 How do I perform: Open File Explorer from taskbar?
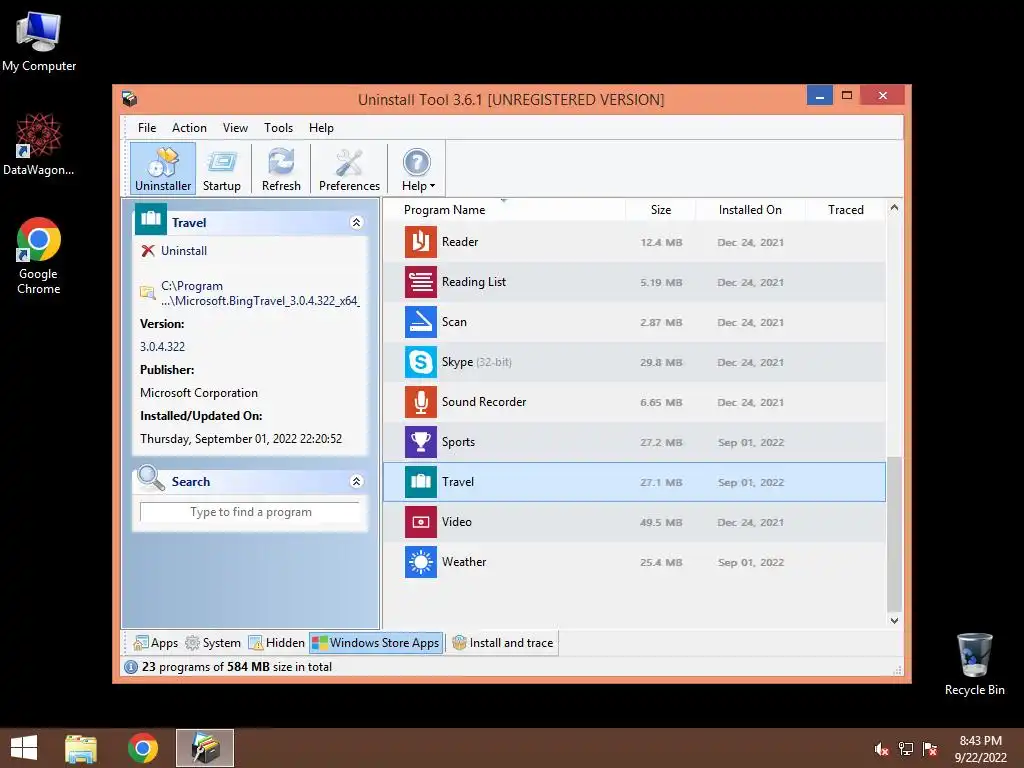point(81,748)
